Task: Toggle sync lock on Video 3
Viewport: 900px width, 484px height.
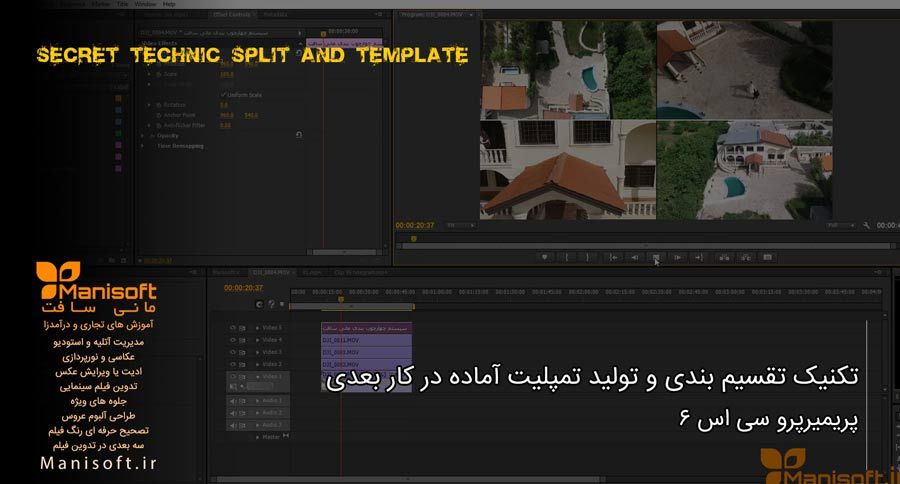Action: (242, 352)
